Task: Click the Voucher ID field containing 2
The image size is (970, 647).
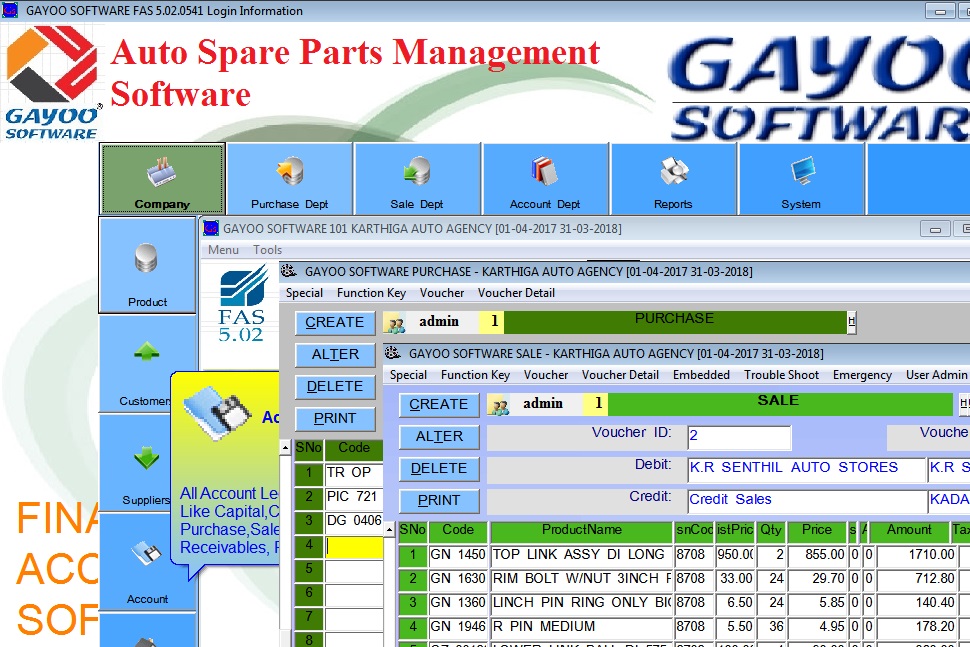Action: click(x=739, y=437)
